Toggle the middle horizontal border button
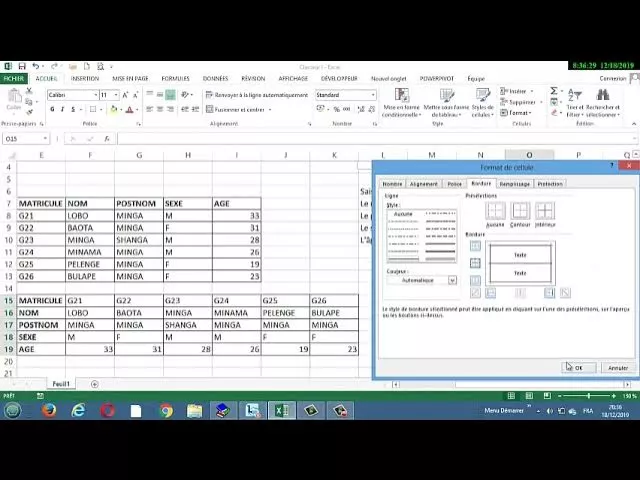 (x=475, y=263)
